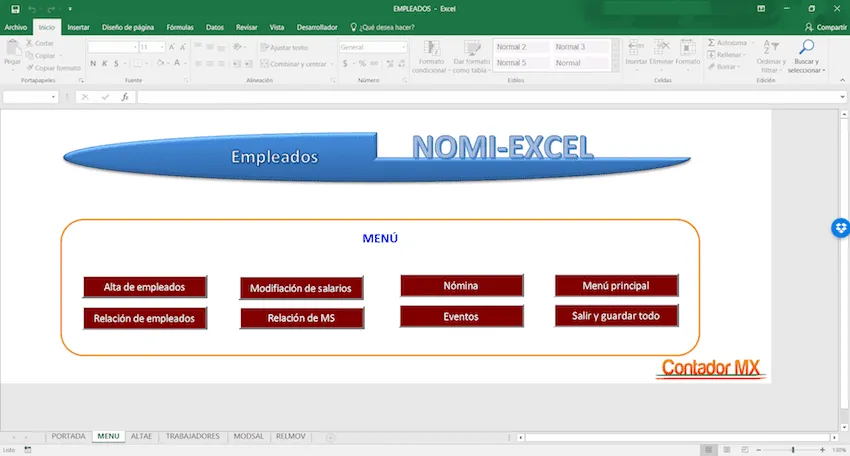Click the Menú principal button
This screenshot has height=456, width=850.
[x=616, y=286]
